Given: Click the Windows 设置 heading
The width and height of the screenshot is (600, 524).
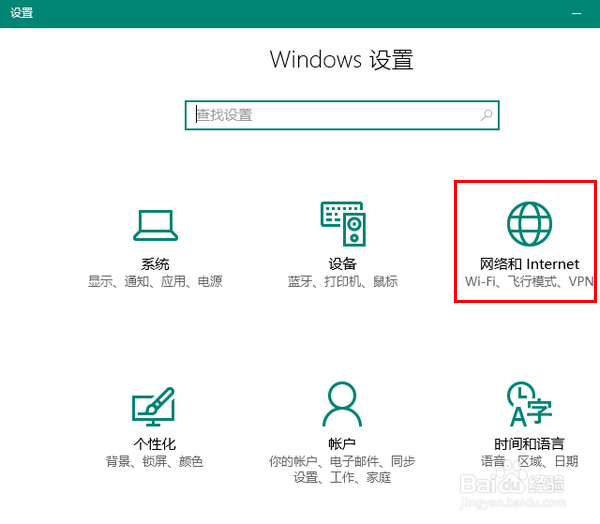Looking at the screenshot, I should (342, 60).
